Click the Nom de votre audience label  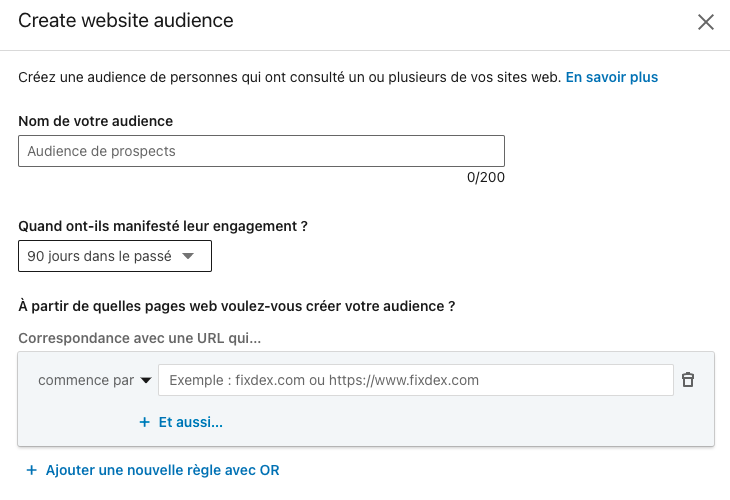tap(95, 121)
